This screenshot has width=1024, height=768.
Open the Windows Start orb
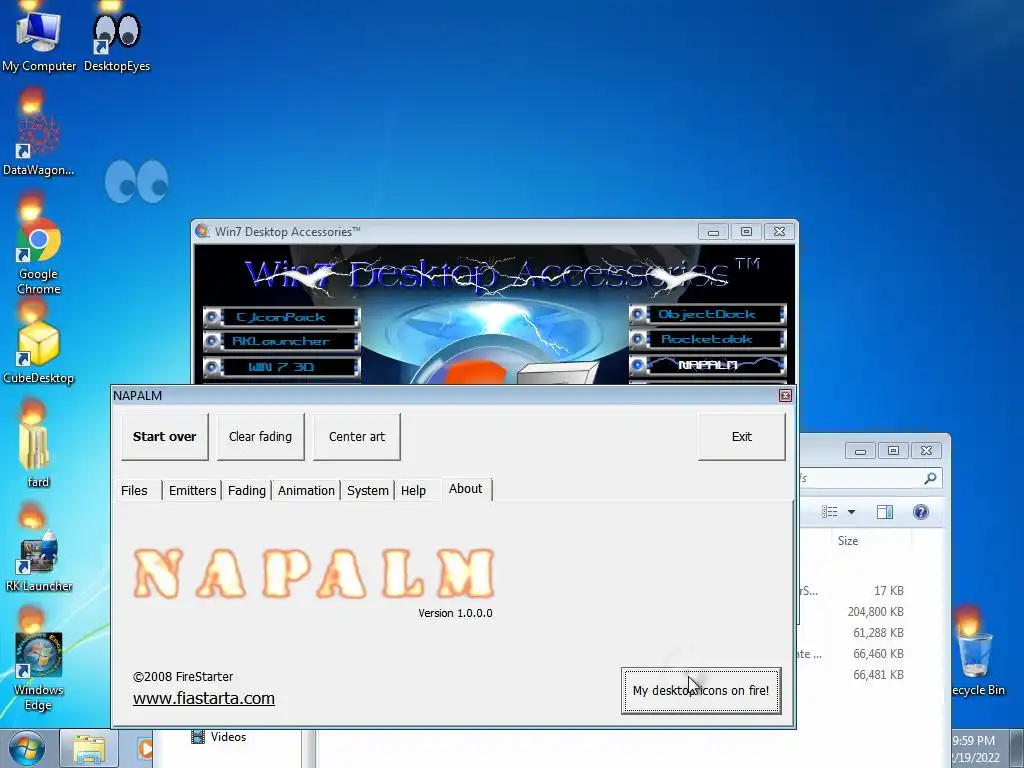click(26, 748)
